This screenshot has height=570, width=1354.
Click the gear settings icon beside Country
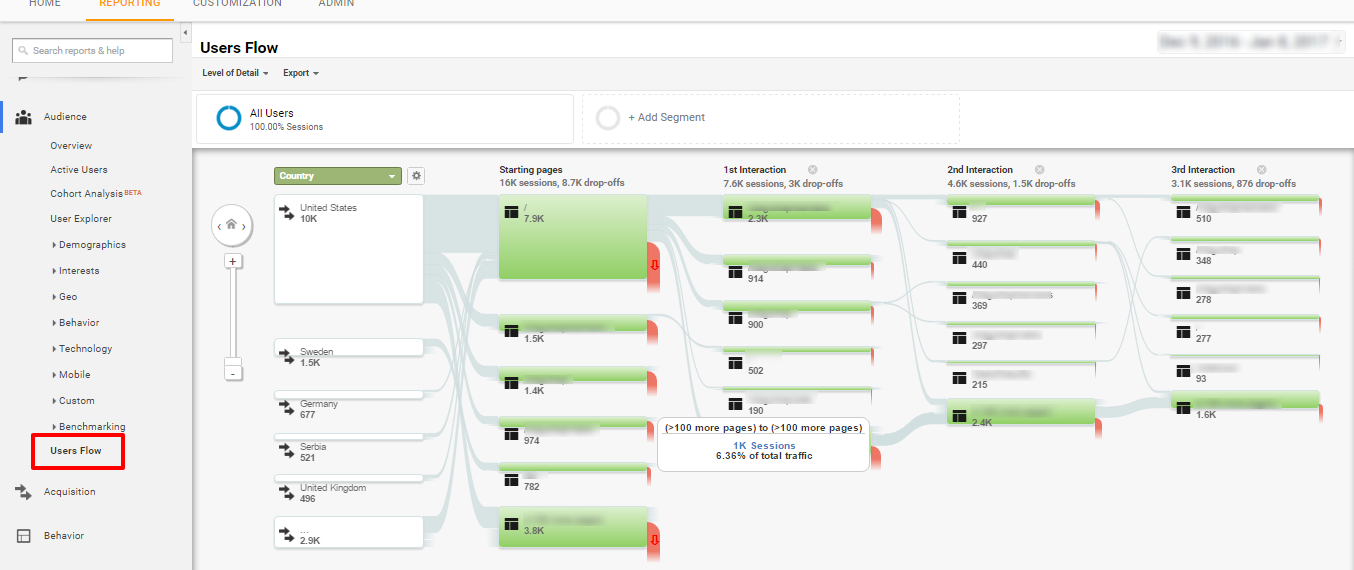417,176
